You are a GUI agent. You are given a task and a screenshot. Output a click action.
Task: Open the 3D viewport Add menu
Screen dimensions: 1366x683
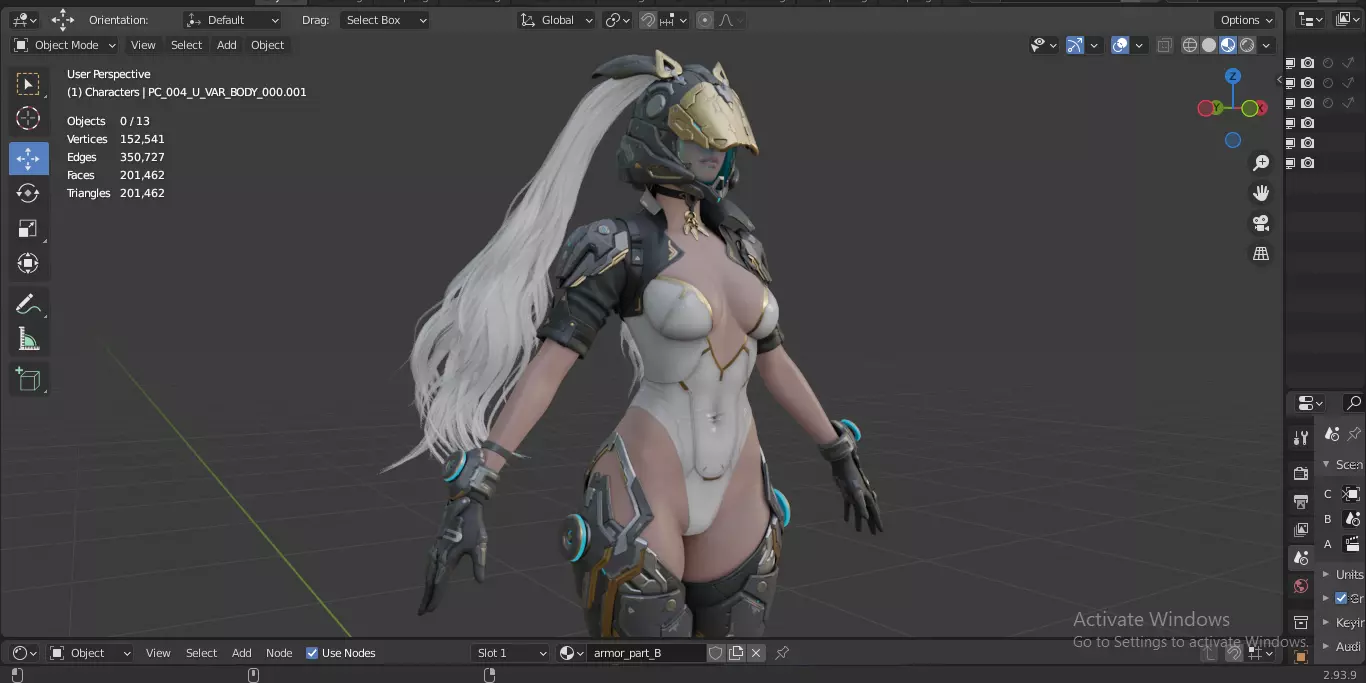click(227, 45)
